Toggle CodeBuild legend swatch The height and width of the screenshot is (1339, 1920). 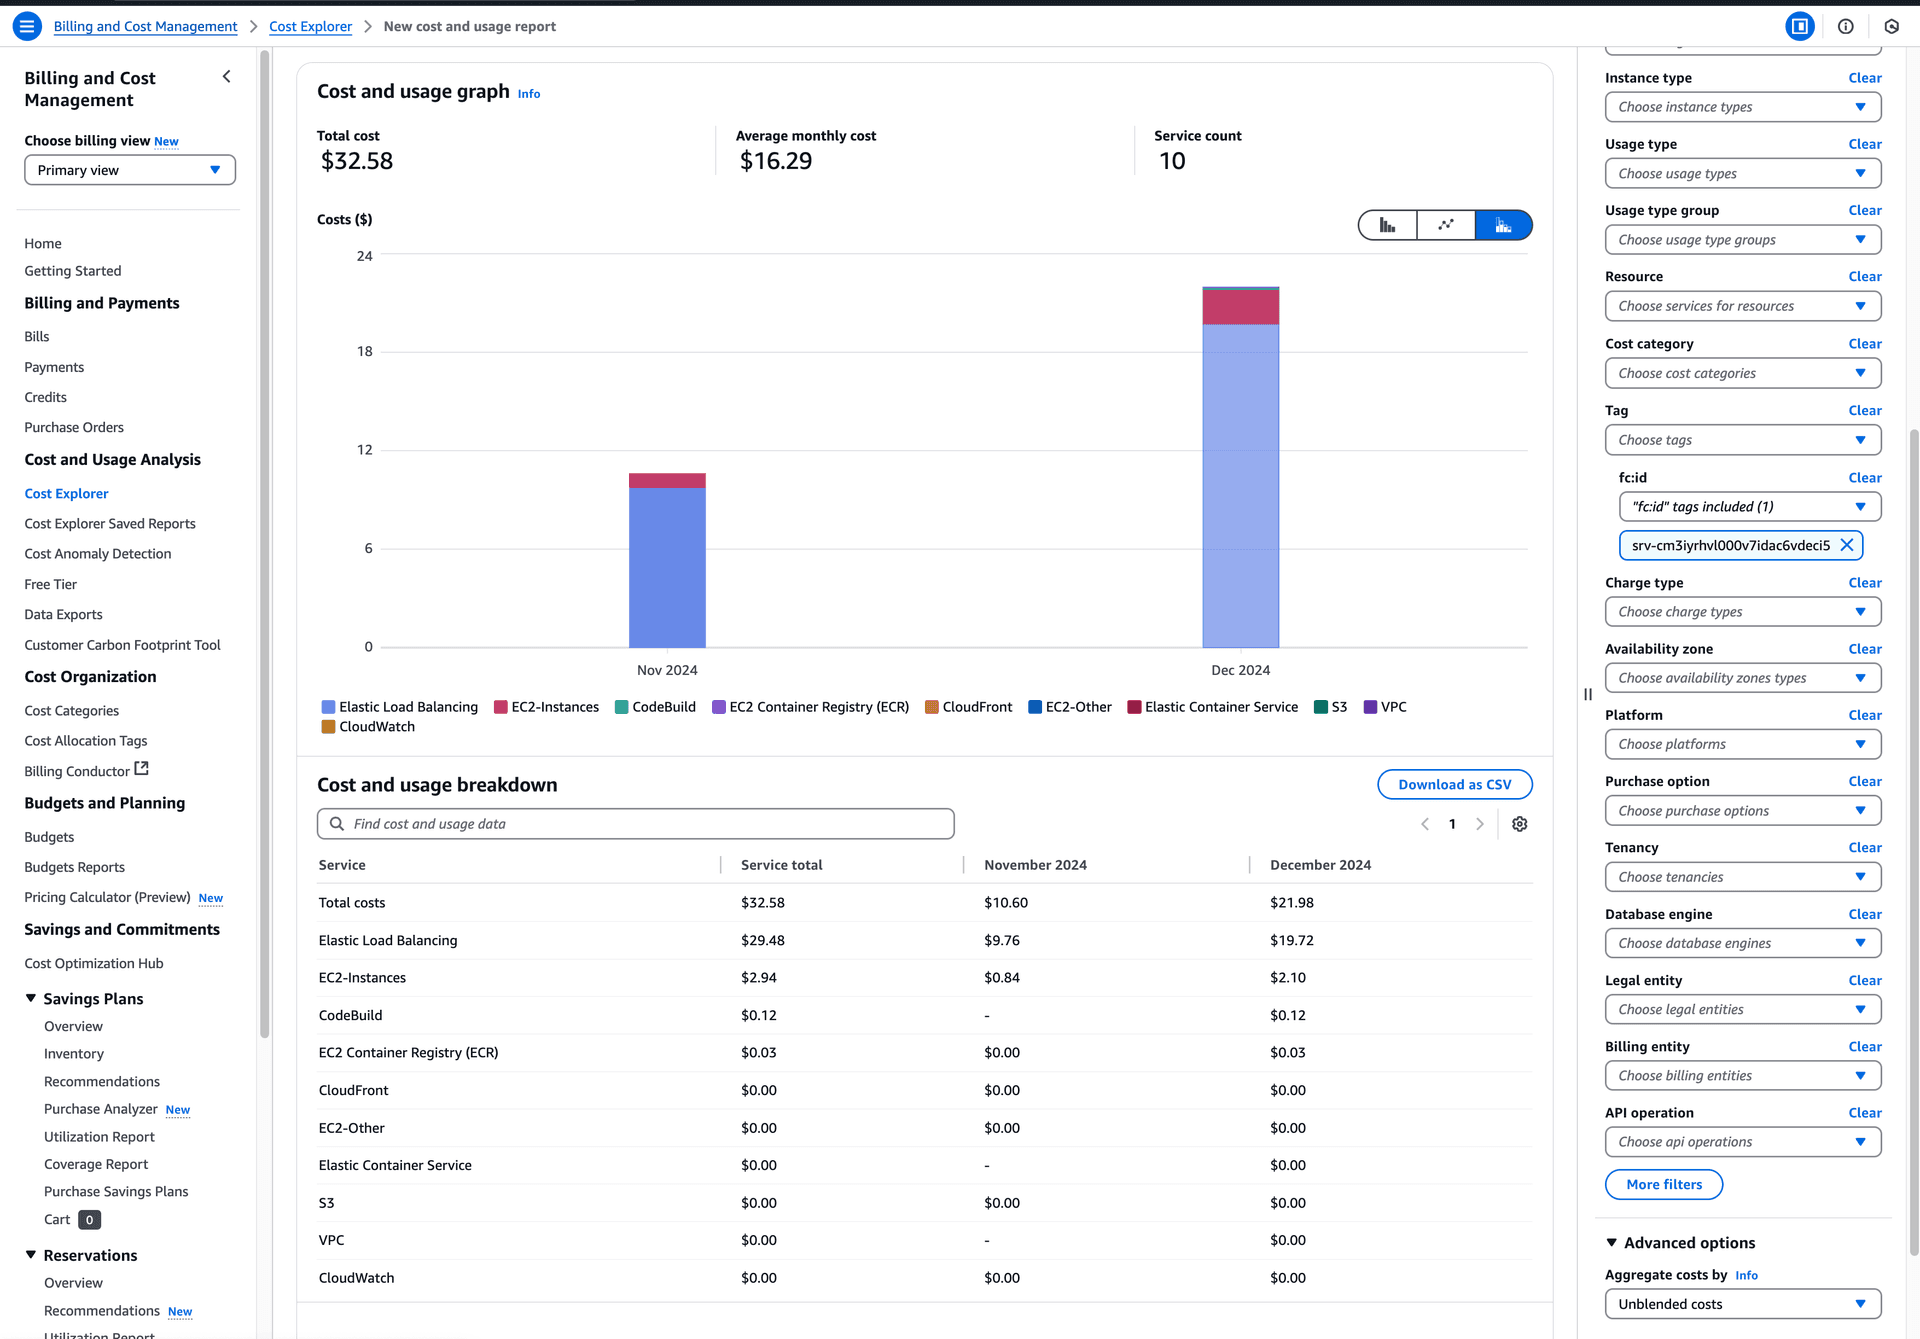(x=622, y=707)
